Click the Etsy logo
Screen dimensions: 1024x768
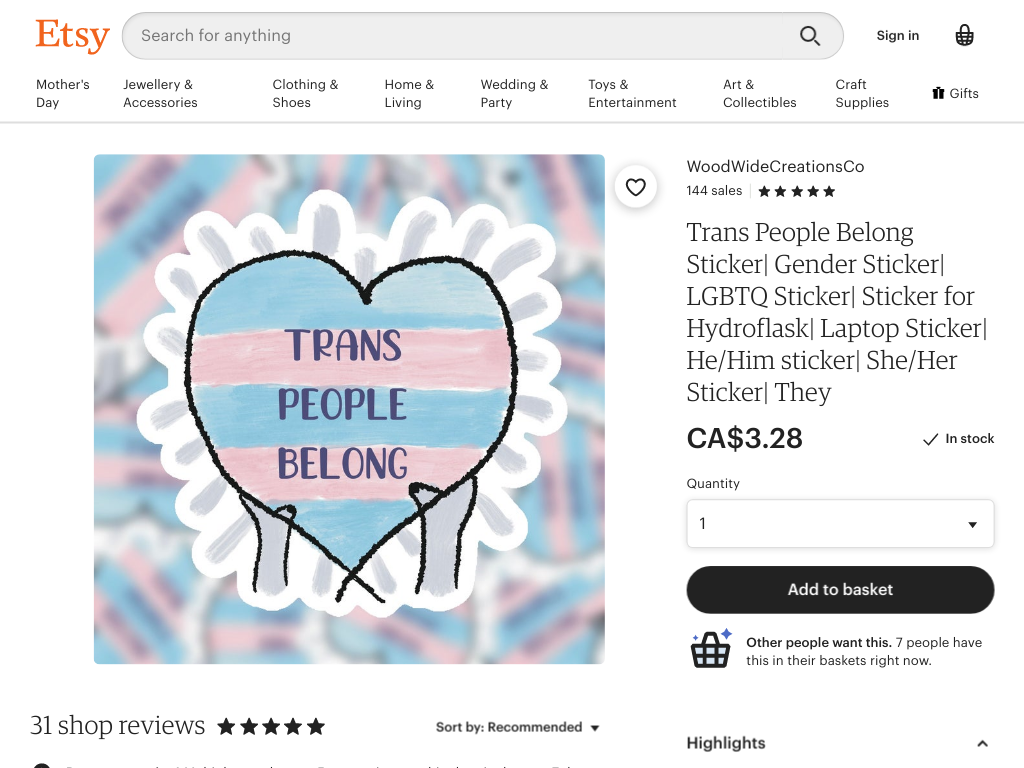[x=72, y=35]
